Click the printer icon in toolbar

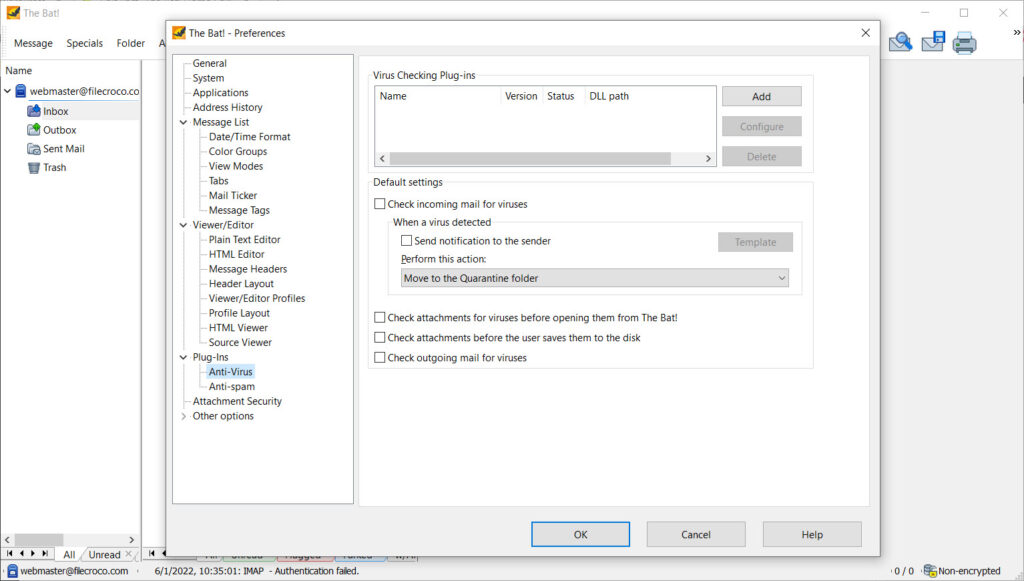(965, 43)
